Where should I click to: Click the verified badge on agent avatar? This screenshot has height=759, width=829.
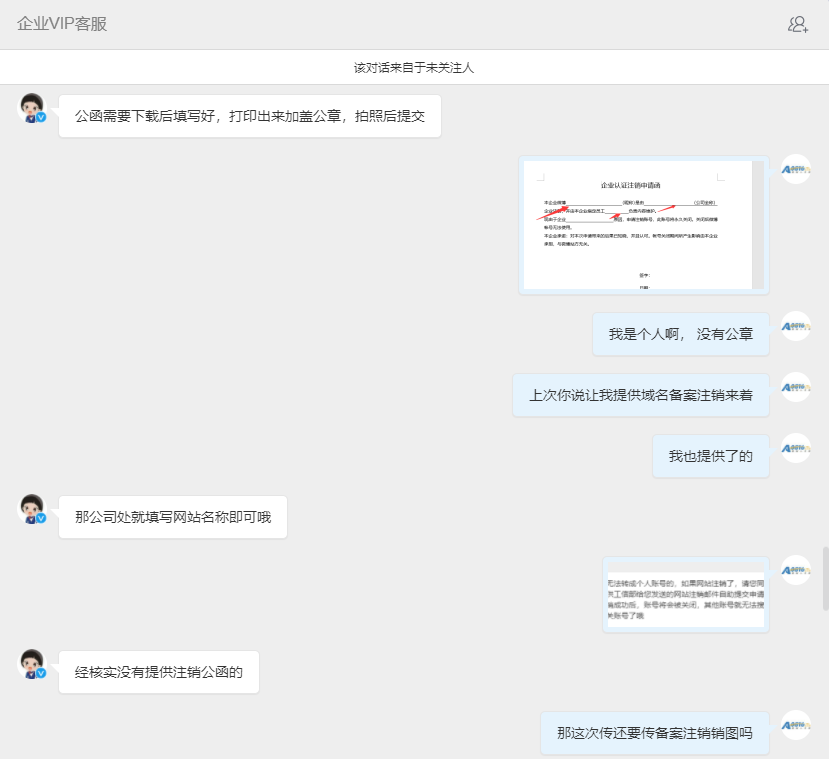[39, 117]
